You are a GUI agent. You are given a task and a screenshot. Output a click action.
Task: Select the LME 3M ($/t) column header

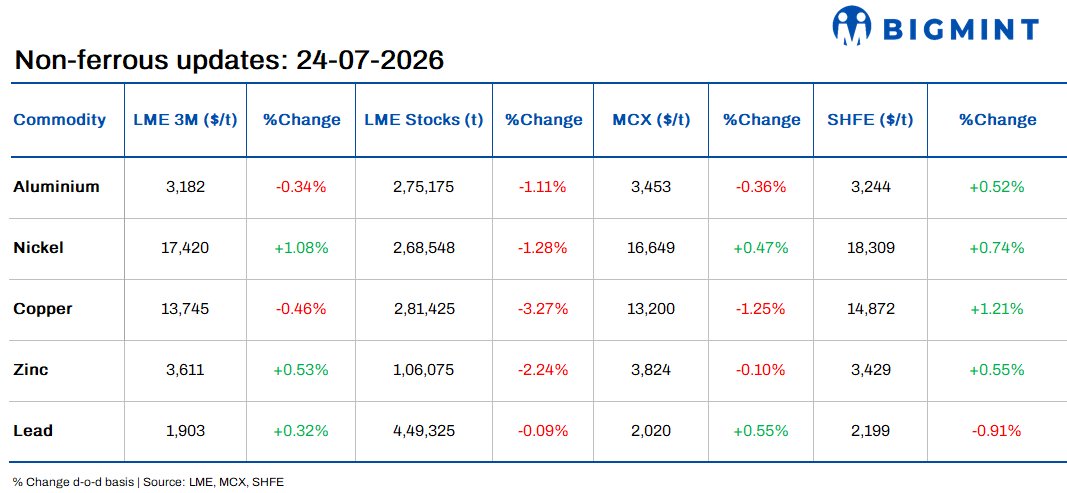click(185, 120)
